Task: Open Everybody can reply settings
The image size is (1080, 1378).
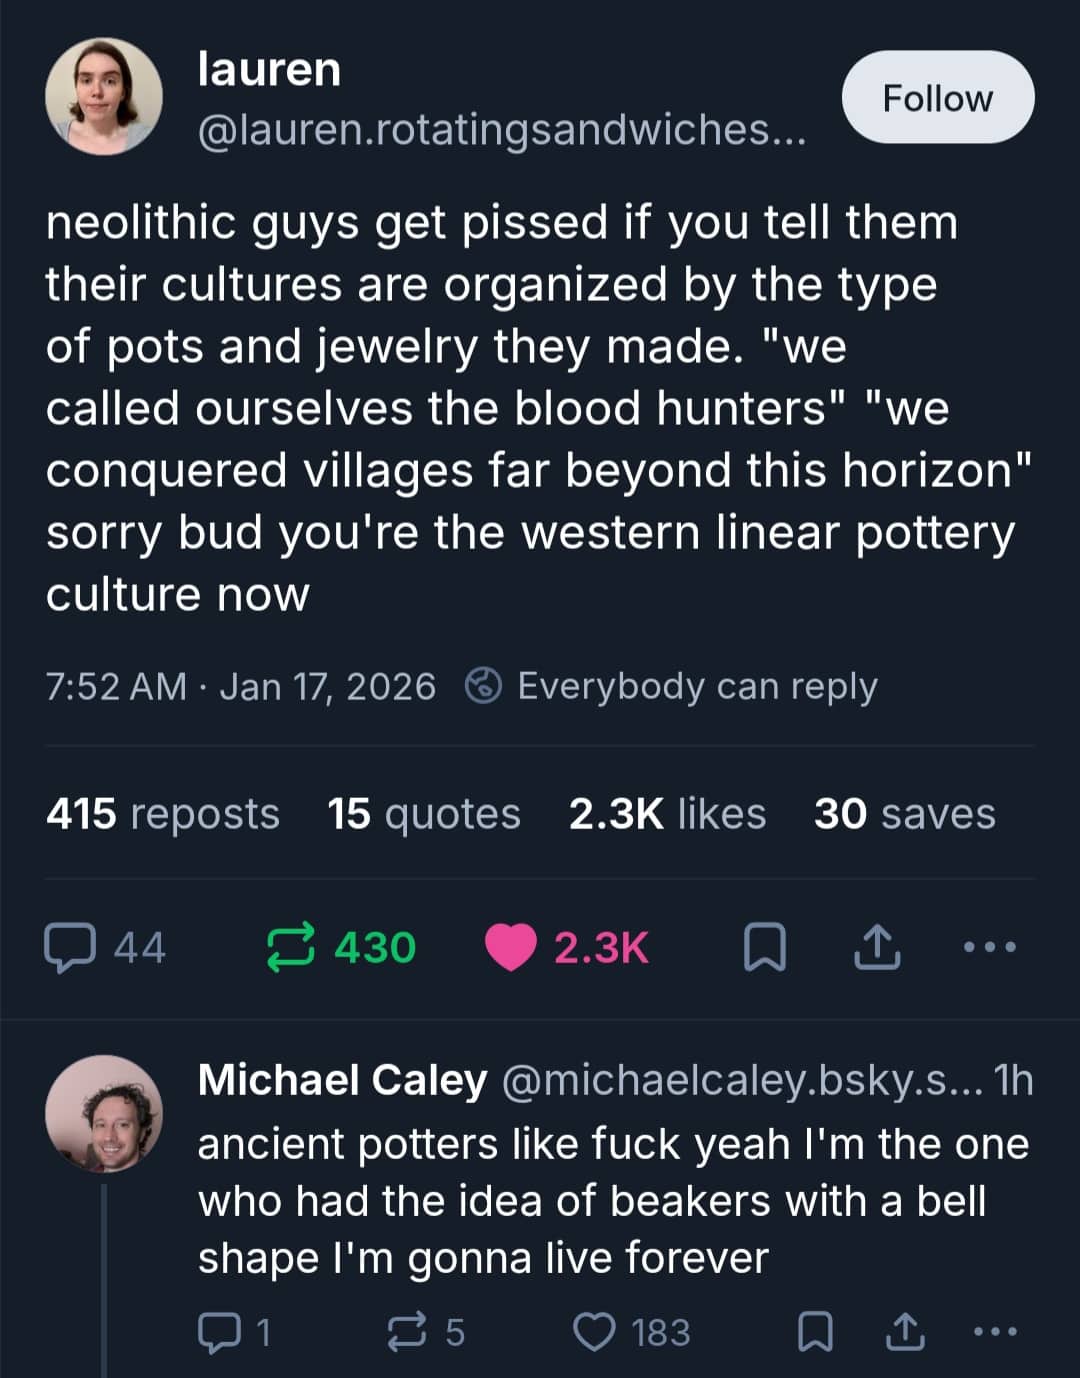Action: (x=672, y=687)
